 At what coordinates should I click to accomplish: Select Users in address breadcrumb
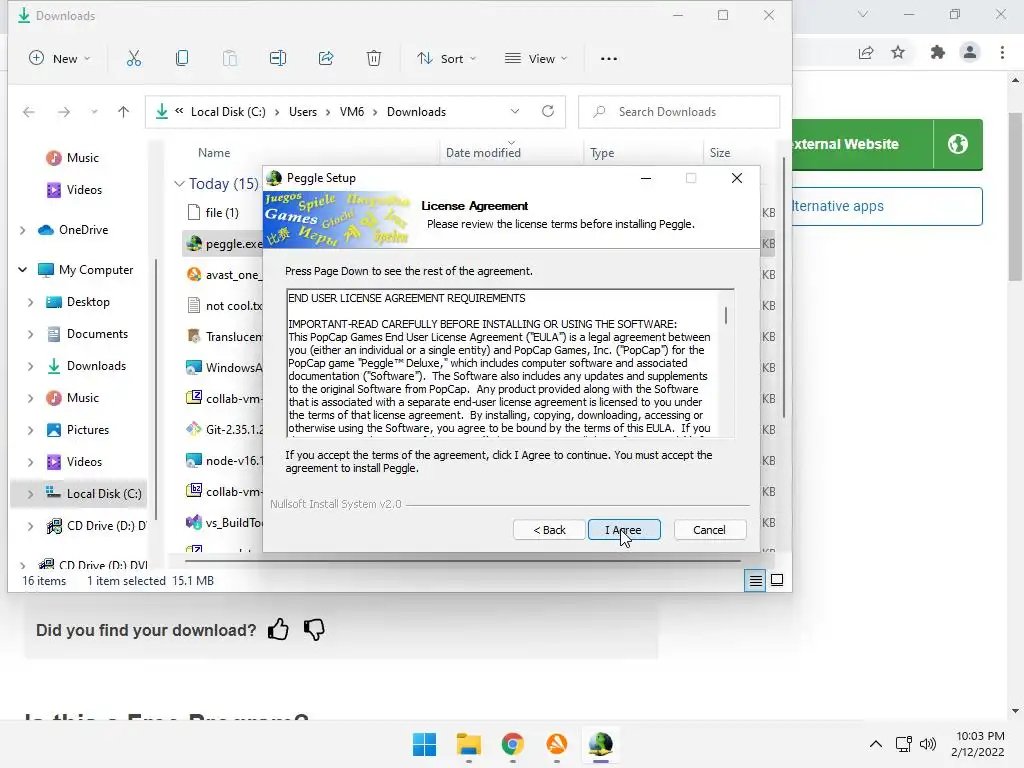[303, 112]
